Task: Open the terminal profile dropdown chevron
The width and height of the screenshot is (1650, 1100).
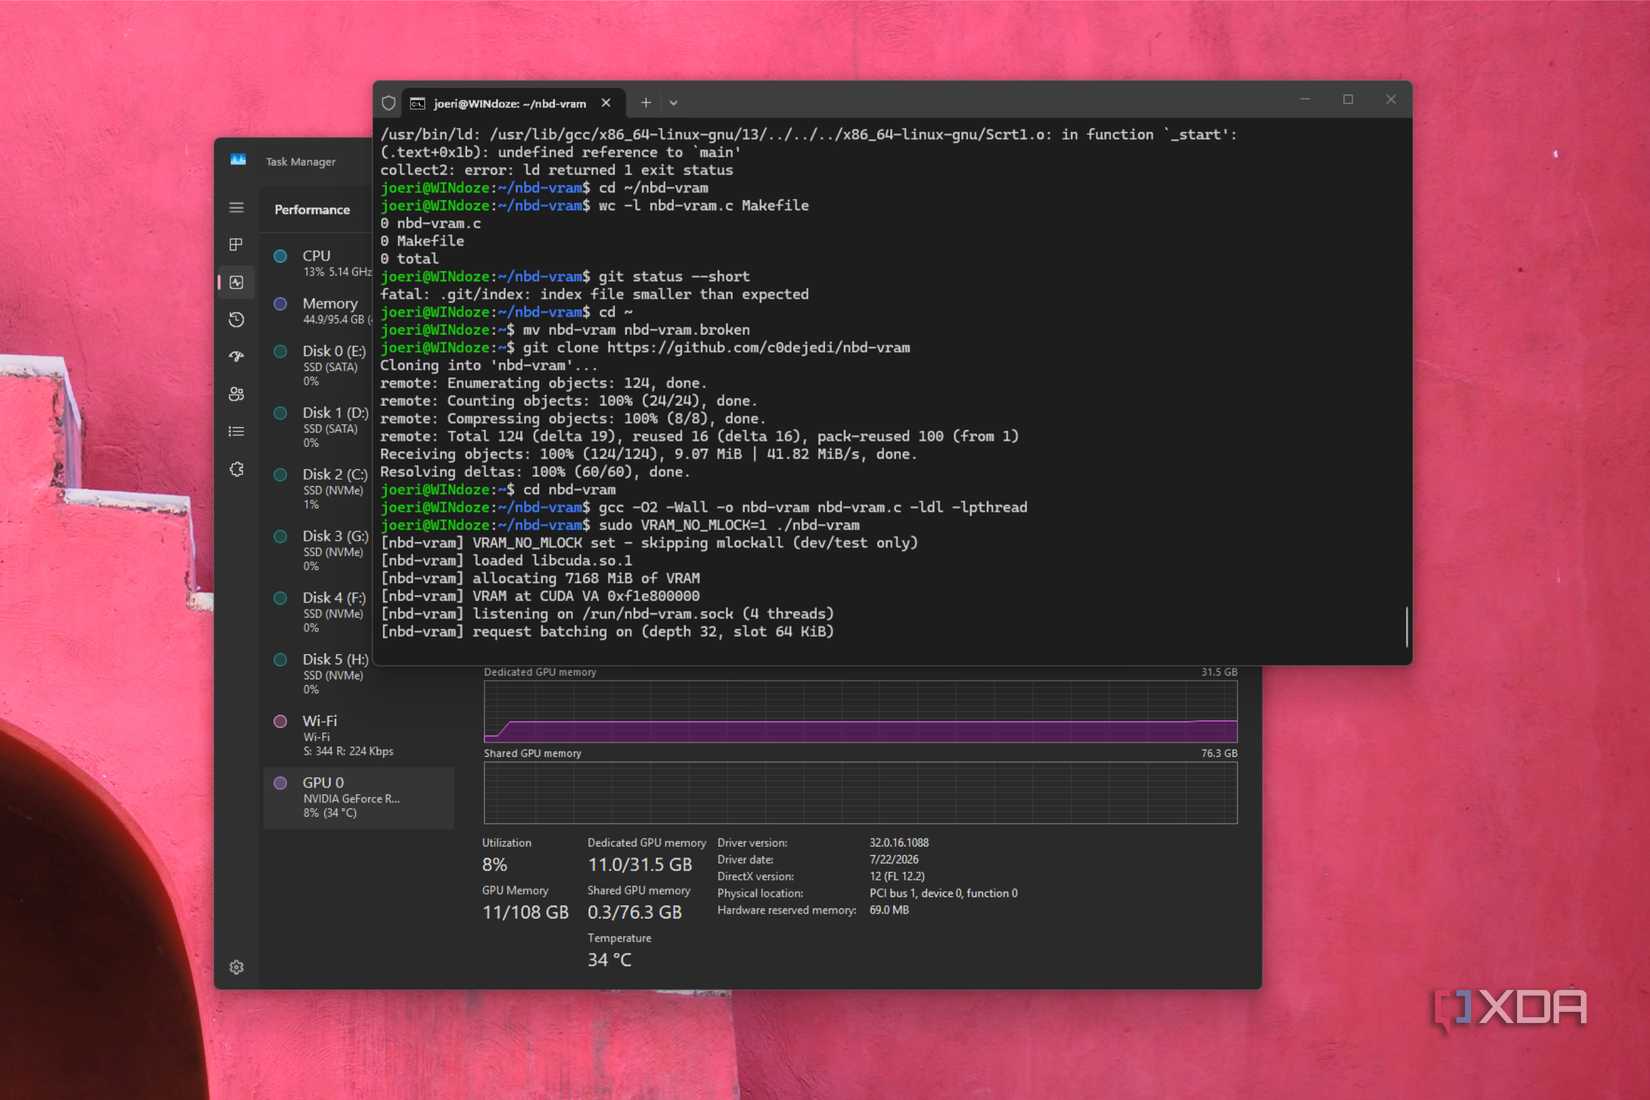Action: (x=674, y=103)
